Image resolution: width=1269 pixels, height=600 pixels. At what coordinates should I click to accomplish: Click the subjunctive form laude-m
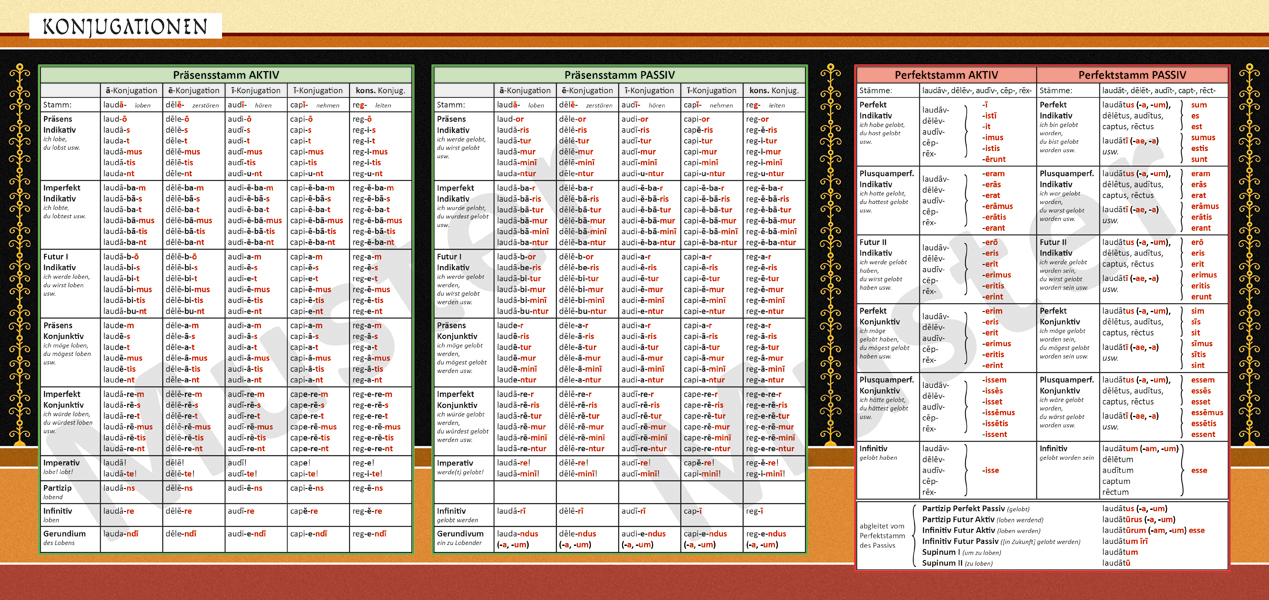coord(118,326)
